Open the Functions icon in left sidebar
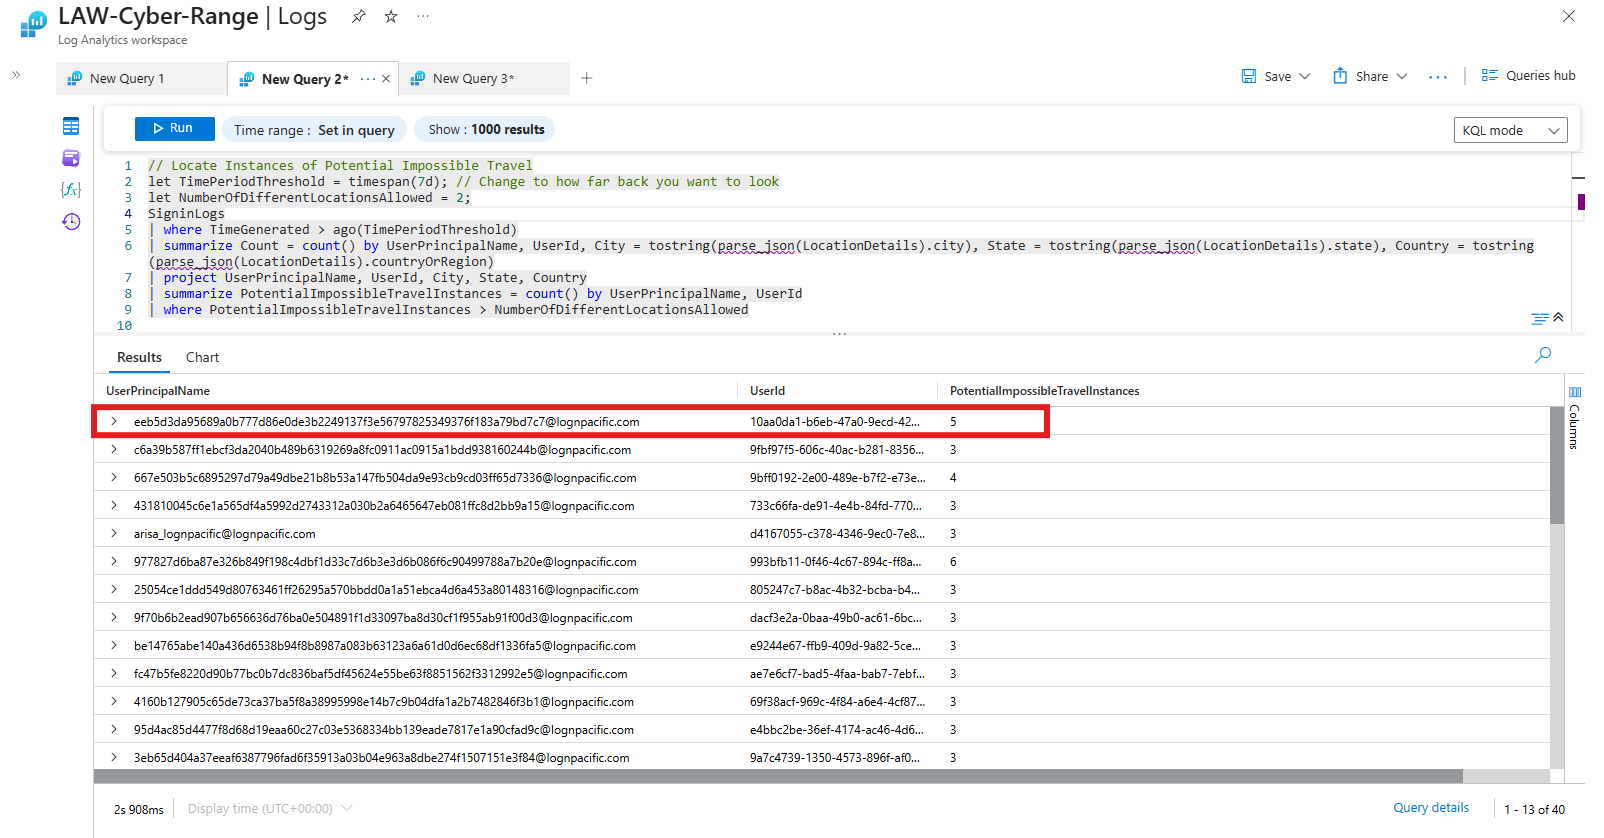The image size is (1604, 838). pos(71,190)
